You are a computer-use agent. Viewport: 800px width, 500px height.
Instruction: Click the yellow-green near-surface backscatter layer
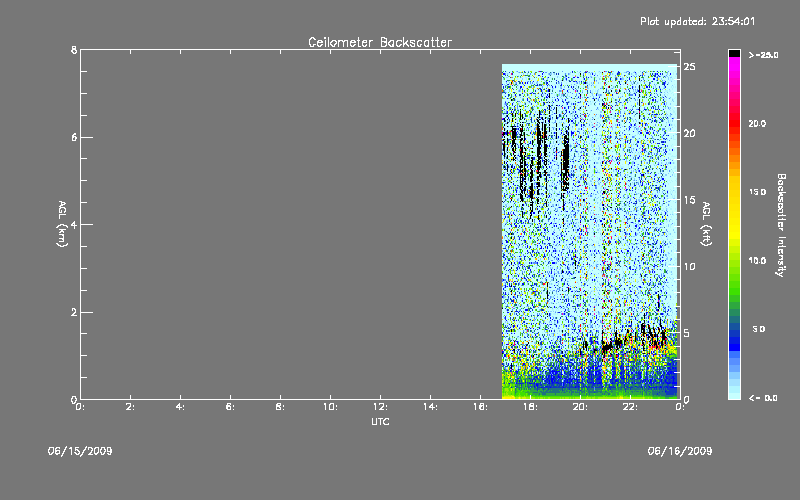tap(589, 393)
